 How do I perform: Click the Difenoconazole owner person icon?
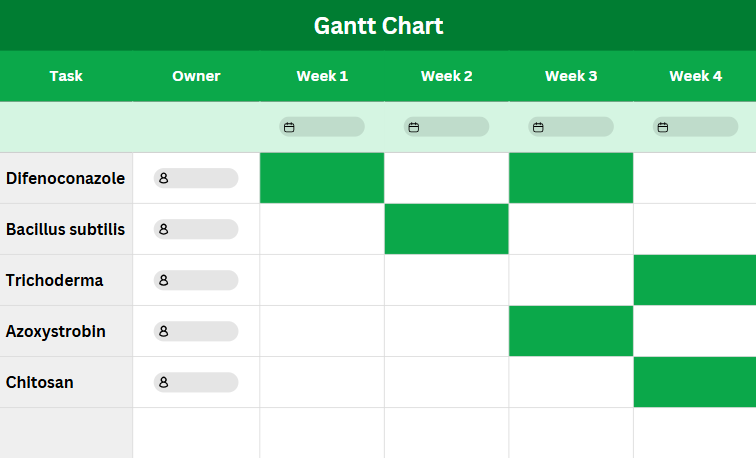[163, 178]
